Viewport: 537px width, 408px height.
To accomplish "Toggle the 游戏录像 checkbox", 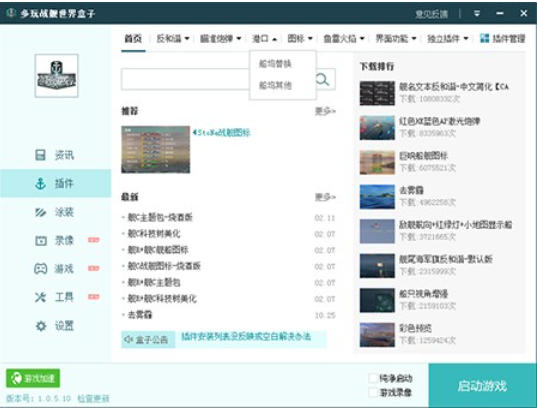I will 373,392.
